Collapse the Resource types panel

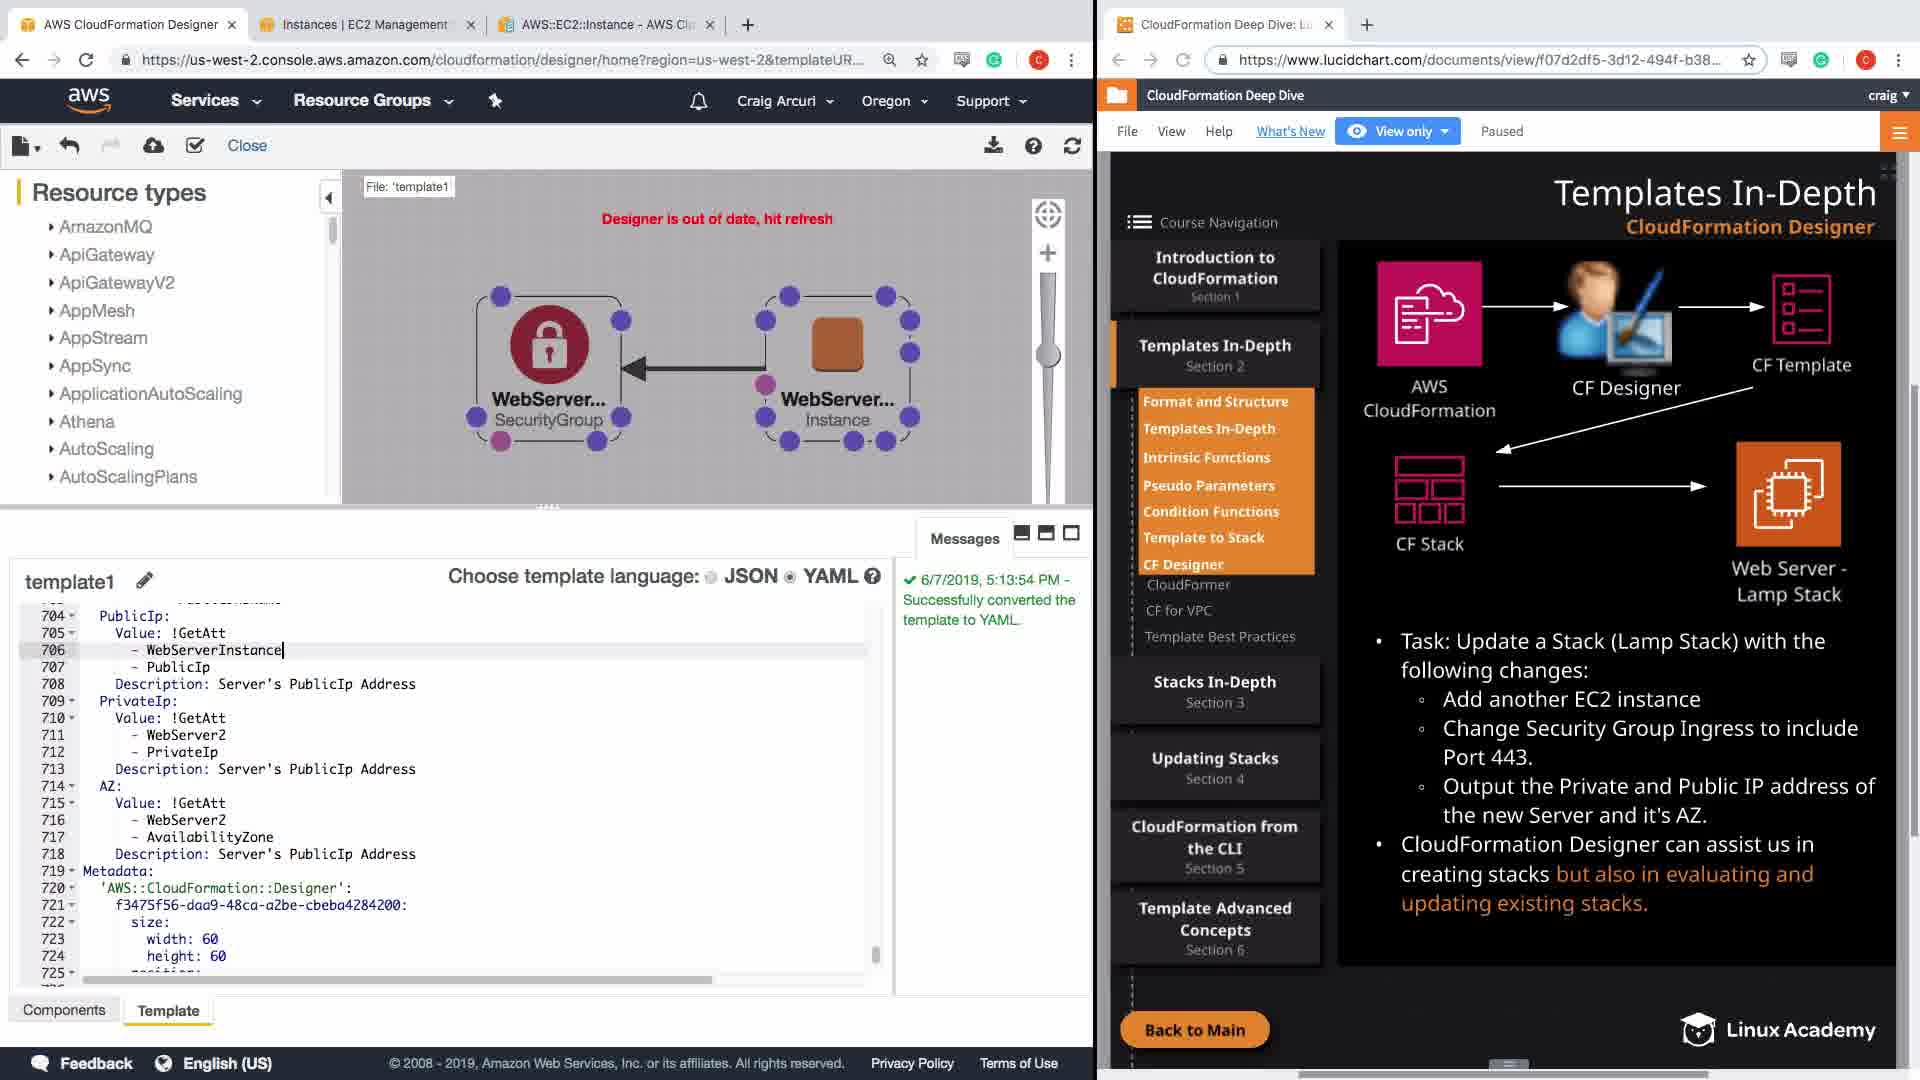click(x=328, y=198)
